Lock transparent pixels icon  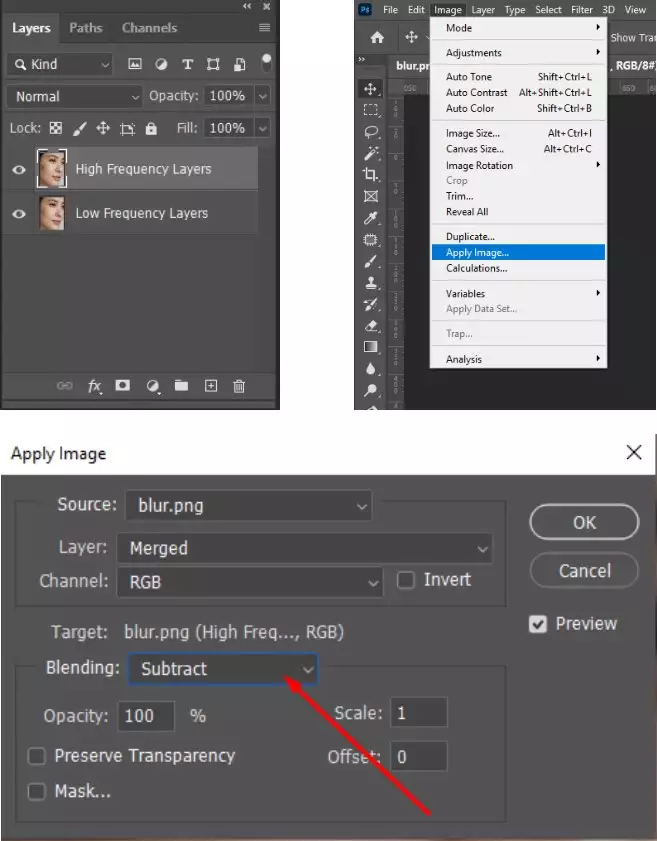pos(56,128)
